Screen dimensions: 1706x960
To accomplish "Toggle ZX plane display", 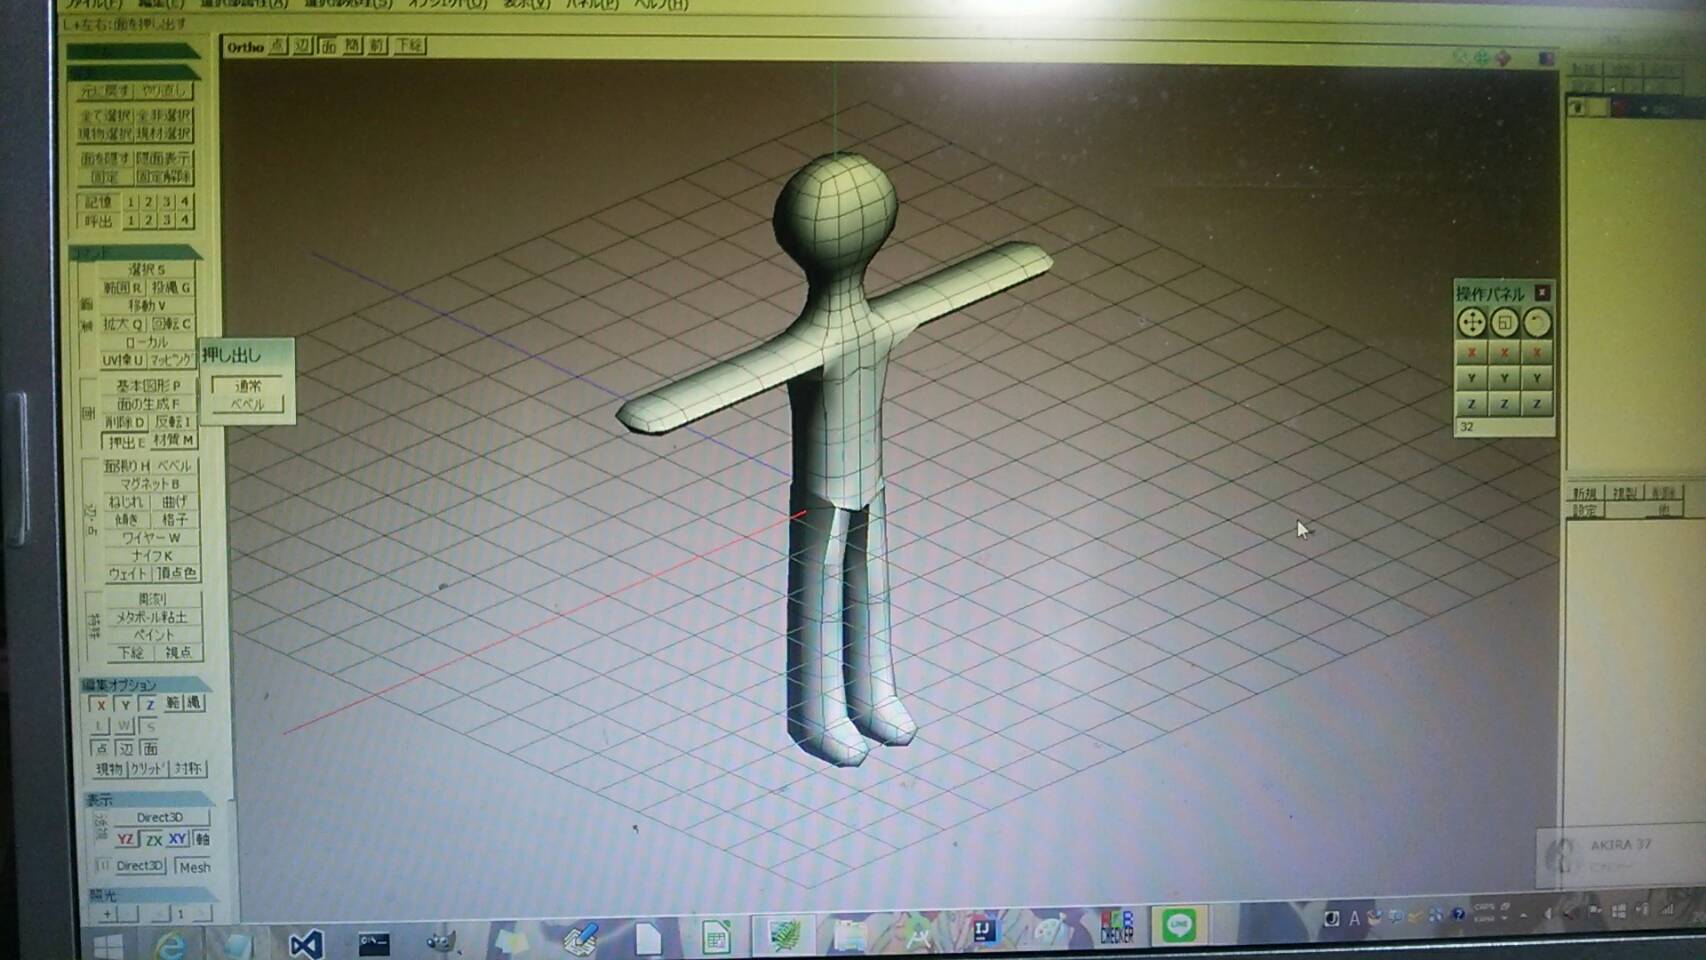I will pyautogui.click(x=153, y=839).
